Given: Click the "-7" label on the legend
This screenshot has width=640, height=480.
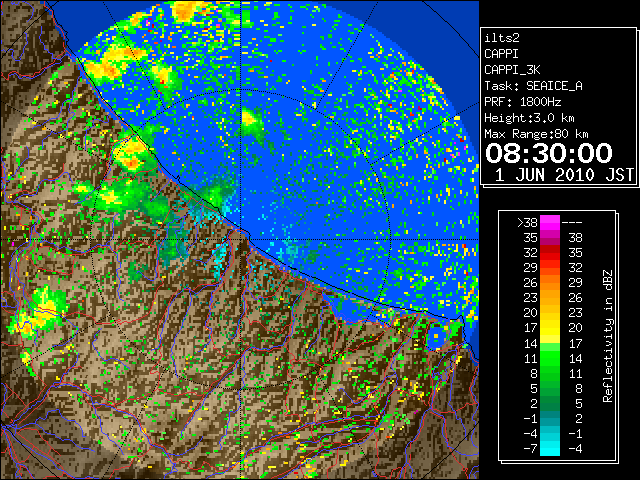Looking at the screenshot, I should click(530, 449).
